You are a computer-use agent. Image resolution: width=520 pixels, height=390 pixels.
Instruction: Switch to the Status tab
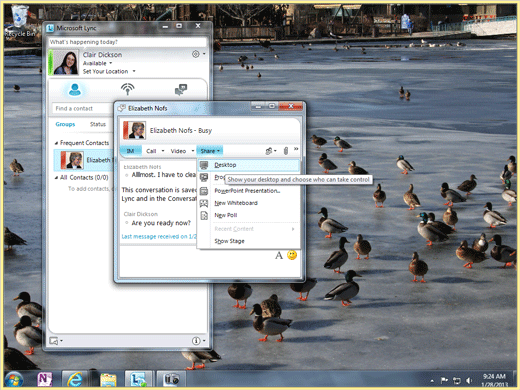98,124
